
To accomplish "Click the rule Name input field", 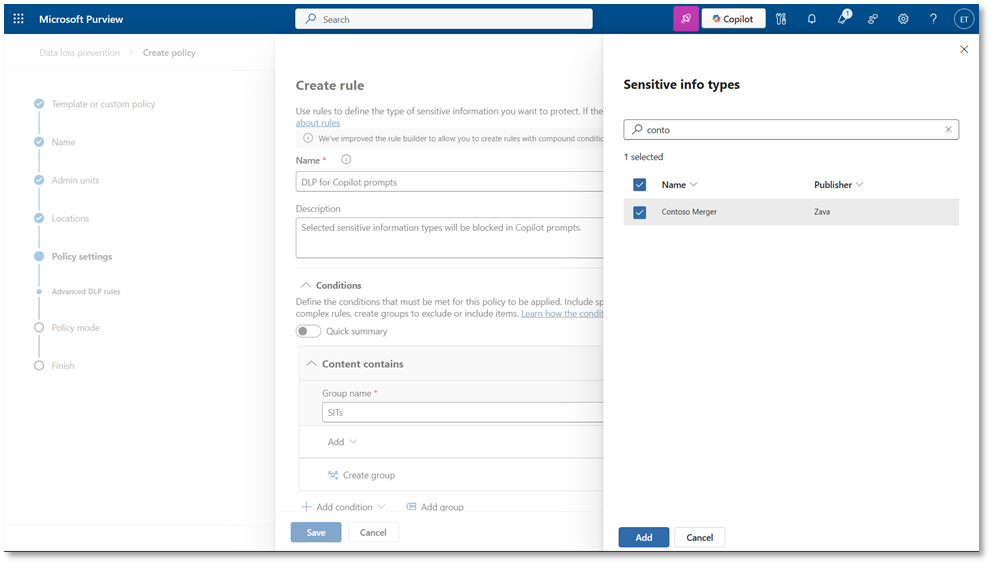I will [x=449, y=182].
